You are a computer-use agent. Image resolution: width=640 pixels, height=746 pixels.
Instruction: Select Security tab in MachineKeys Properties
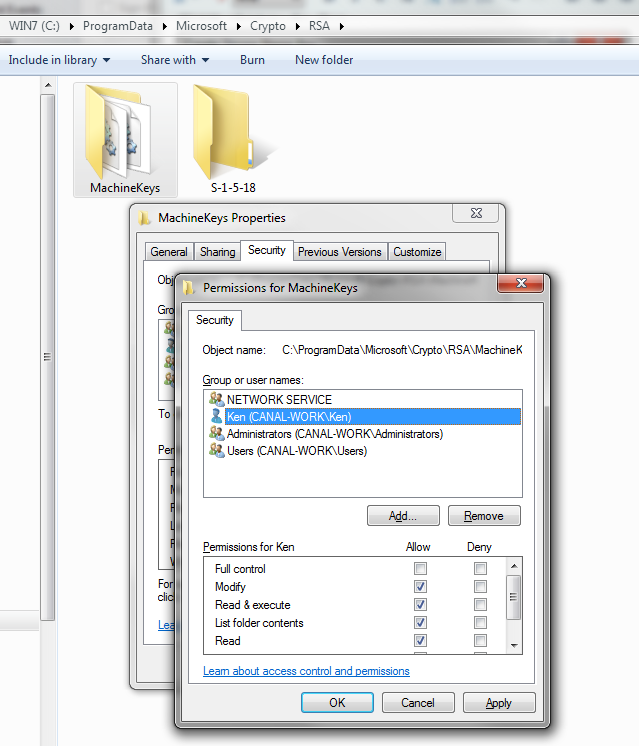click(x=267, y=250)
